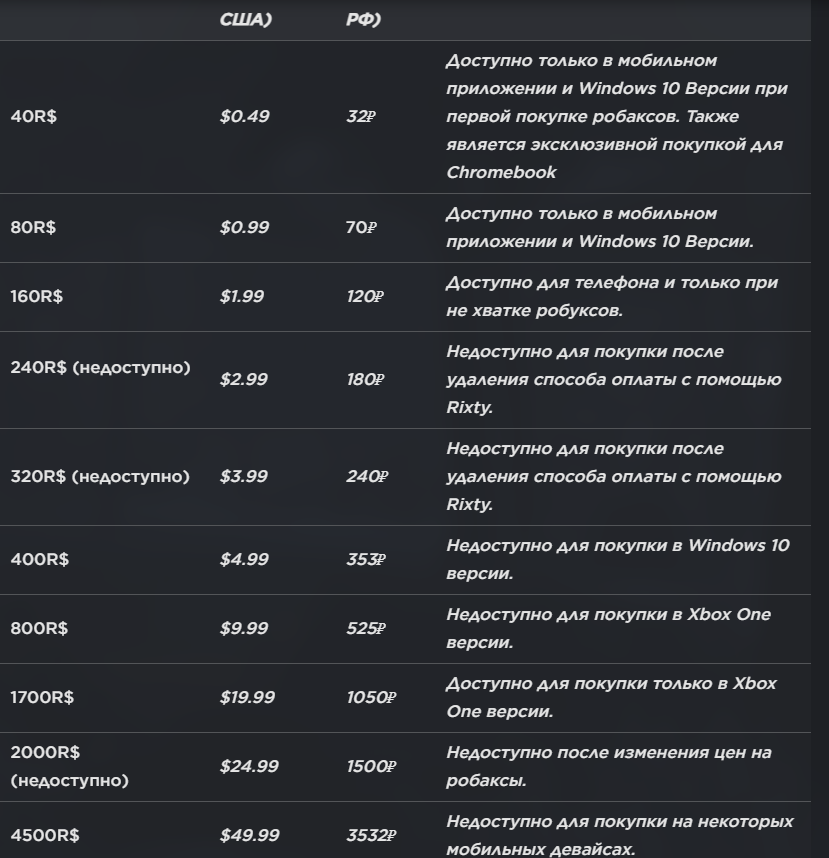The width and height of the screenshot is (829, 858).
Task: Click the Windows 10 unavailability note for 400R$
Action: 617,559
